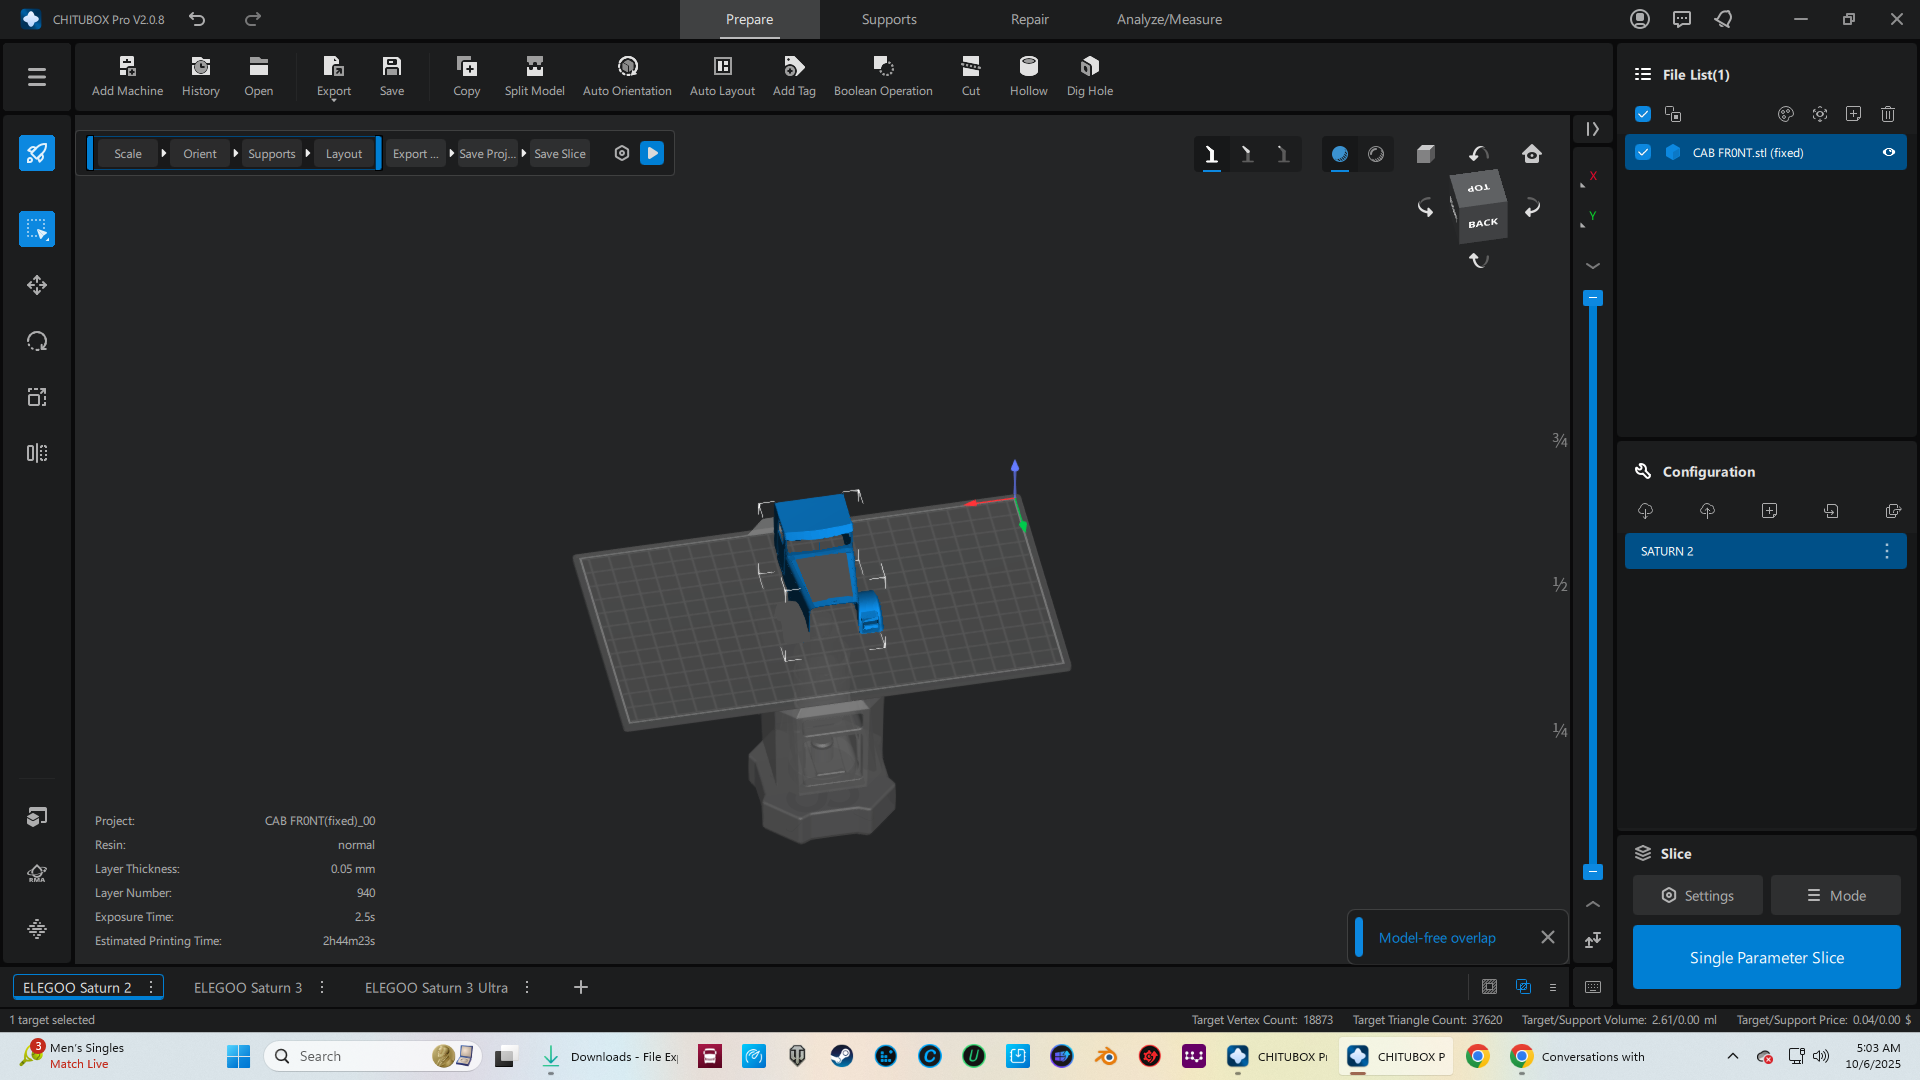
Task: Select the Scale tool in left sidebar
Action: pos(37,397)
